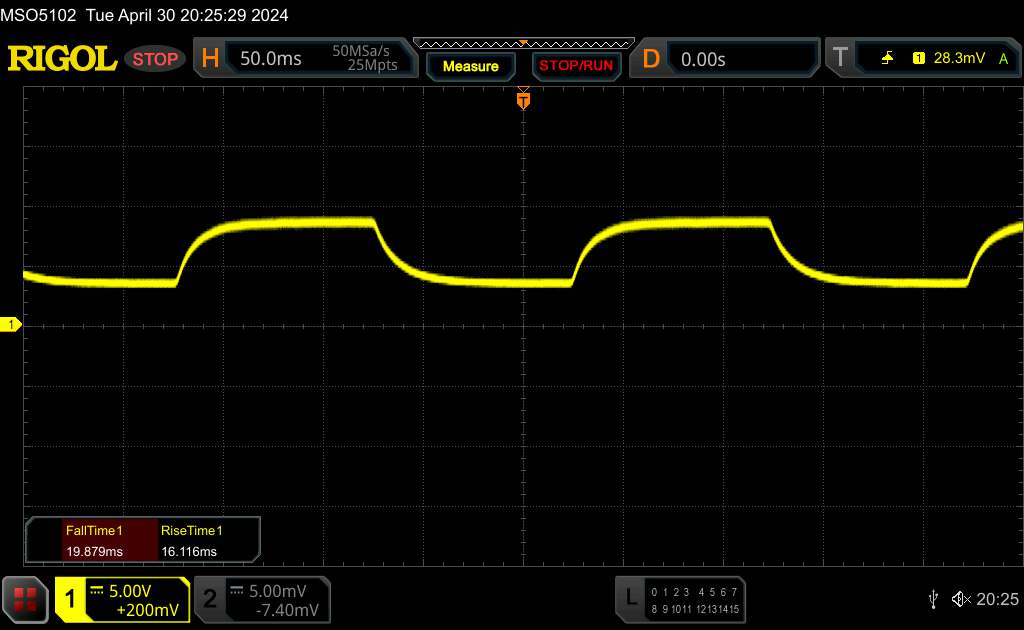
Task: Toggle the beeper sound mute icon
Action: point(961,599)
